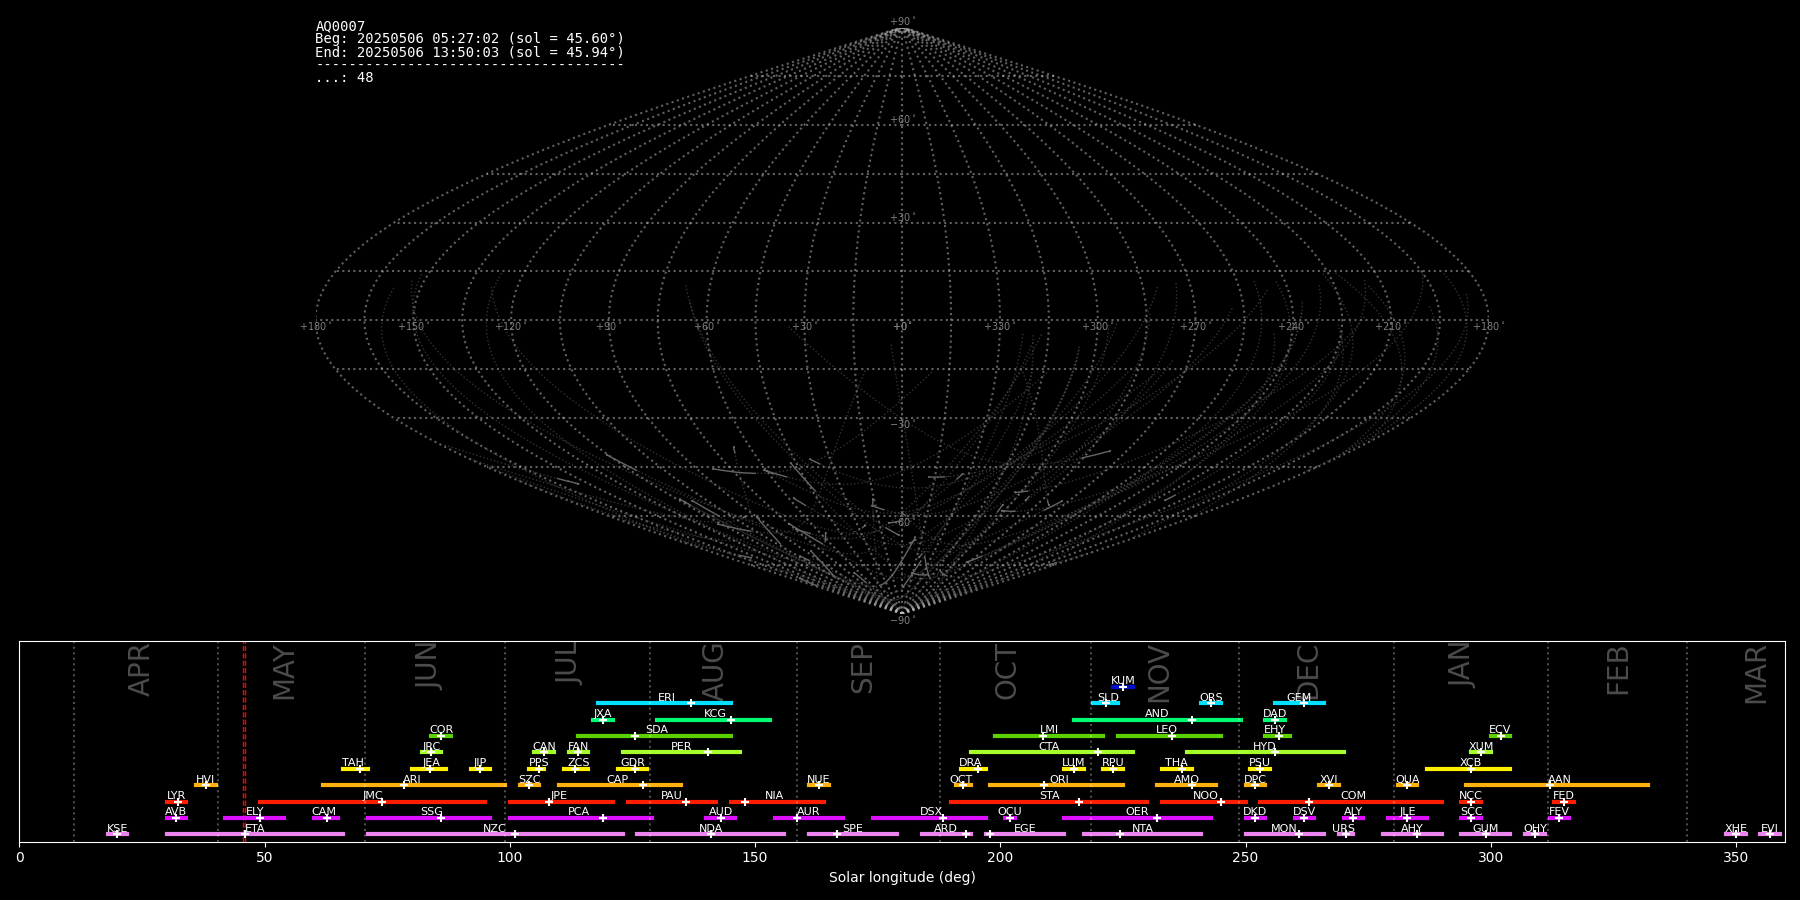1800x900 pixels.
Task: Click the XUM shower label
Action: click(x=1481, y=747)
